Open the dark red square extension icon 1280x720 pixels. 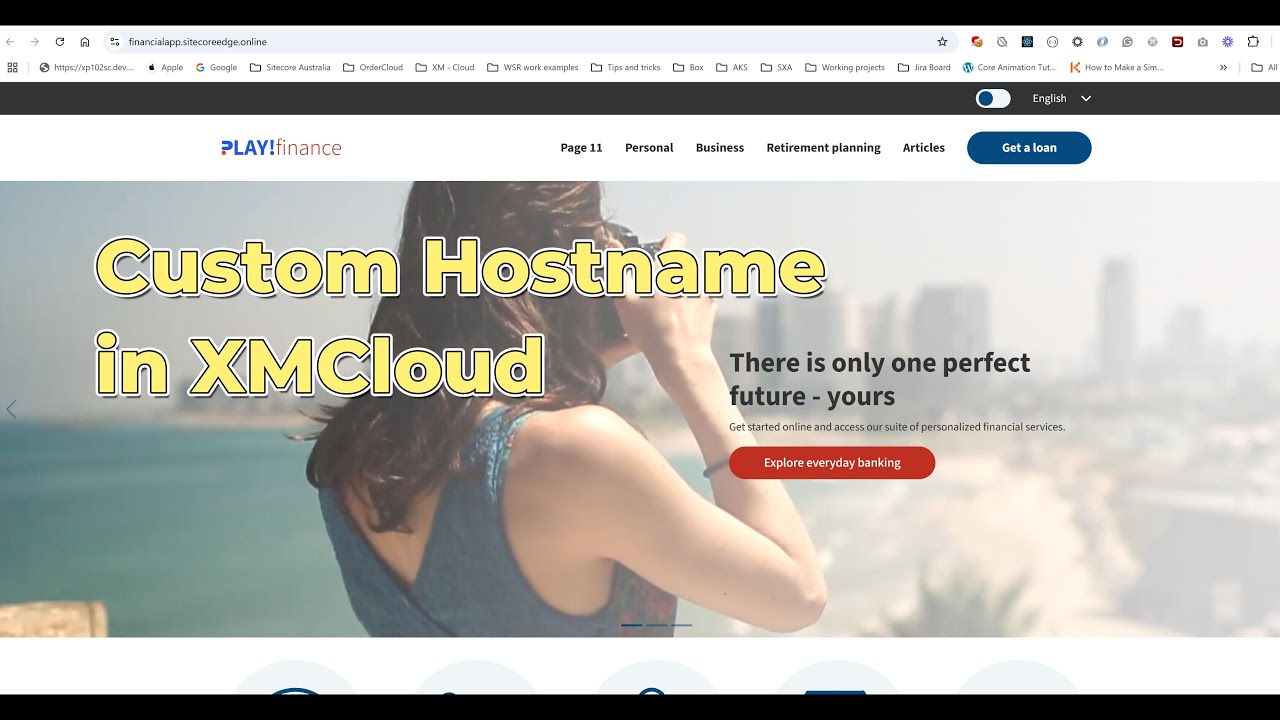click(x=1177, y=42)
